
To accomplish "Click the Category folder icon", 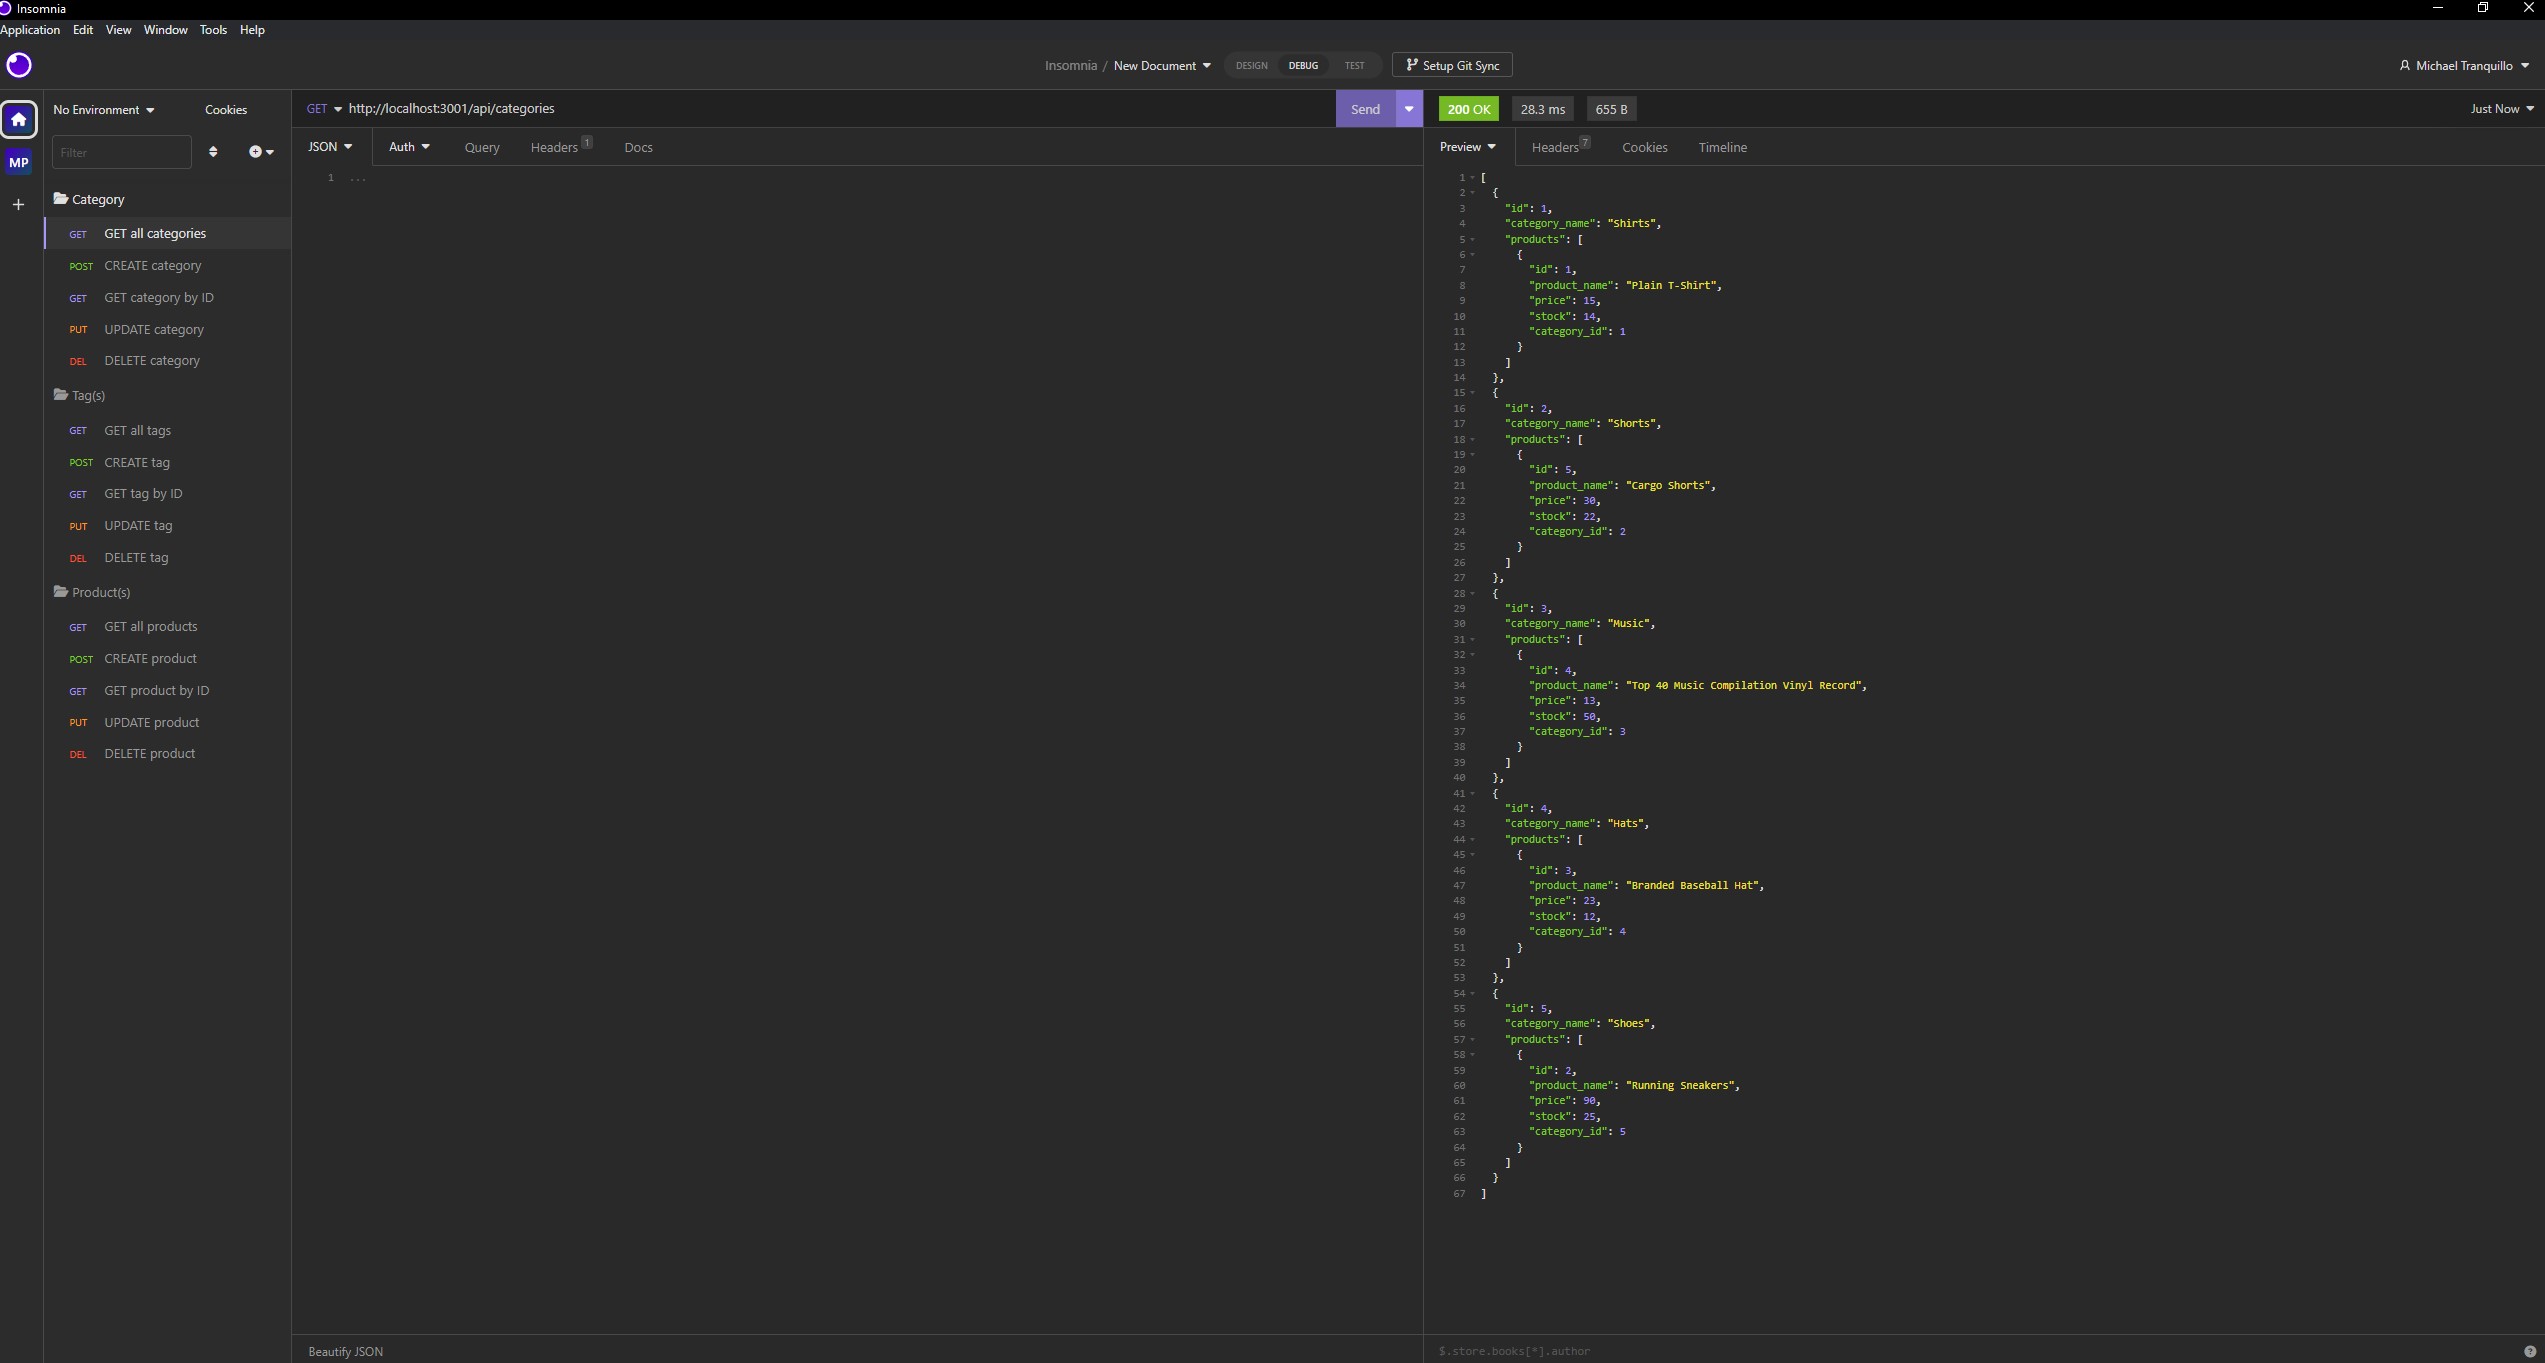I will pyautogui.click(x=61, y=198).
